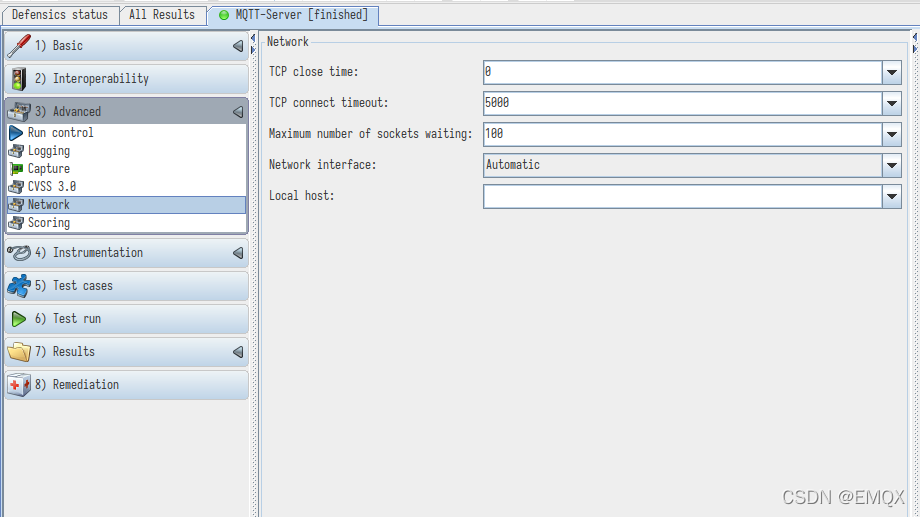Open the Local host dropdown arrow
Image resolution: width=920 pixels, height=517 pixels.
891,197
